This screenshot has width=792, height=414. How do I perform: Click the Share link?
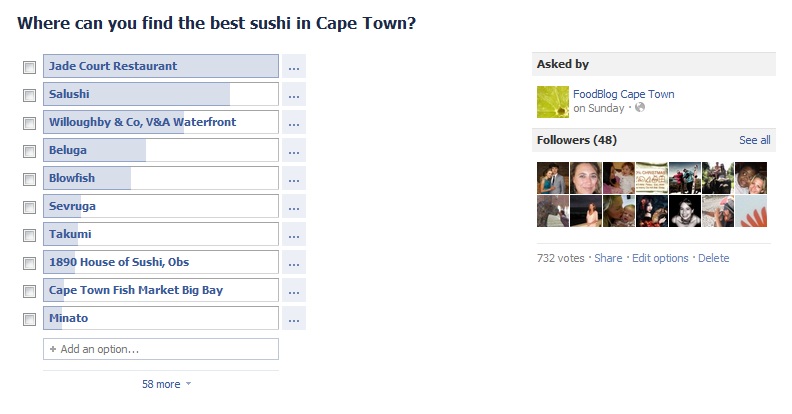[608, 258]
